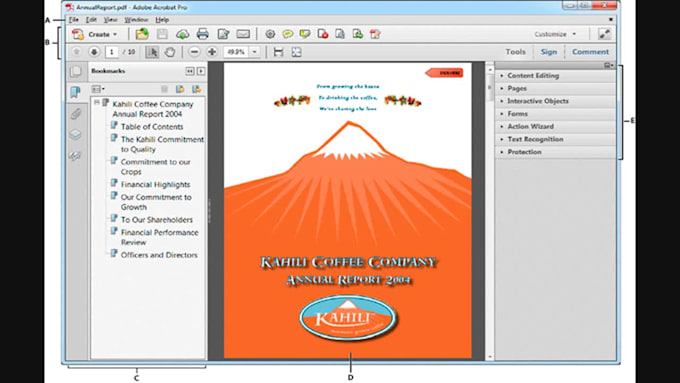The width and height of the screenshot is (680, 383).
Task: Click the zoom out minus button
Action: point(195,52)
